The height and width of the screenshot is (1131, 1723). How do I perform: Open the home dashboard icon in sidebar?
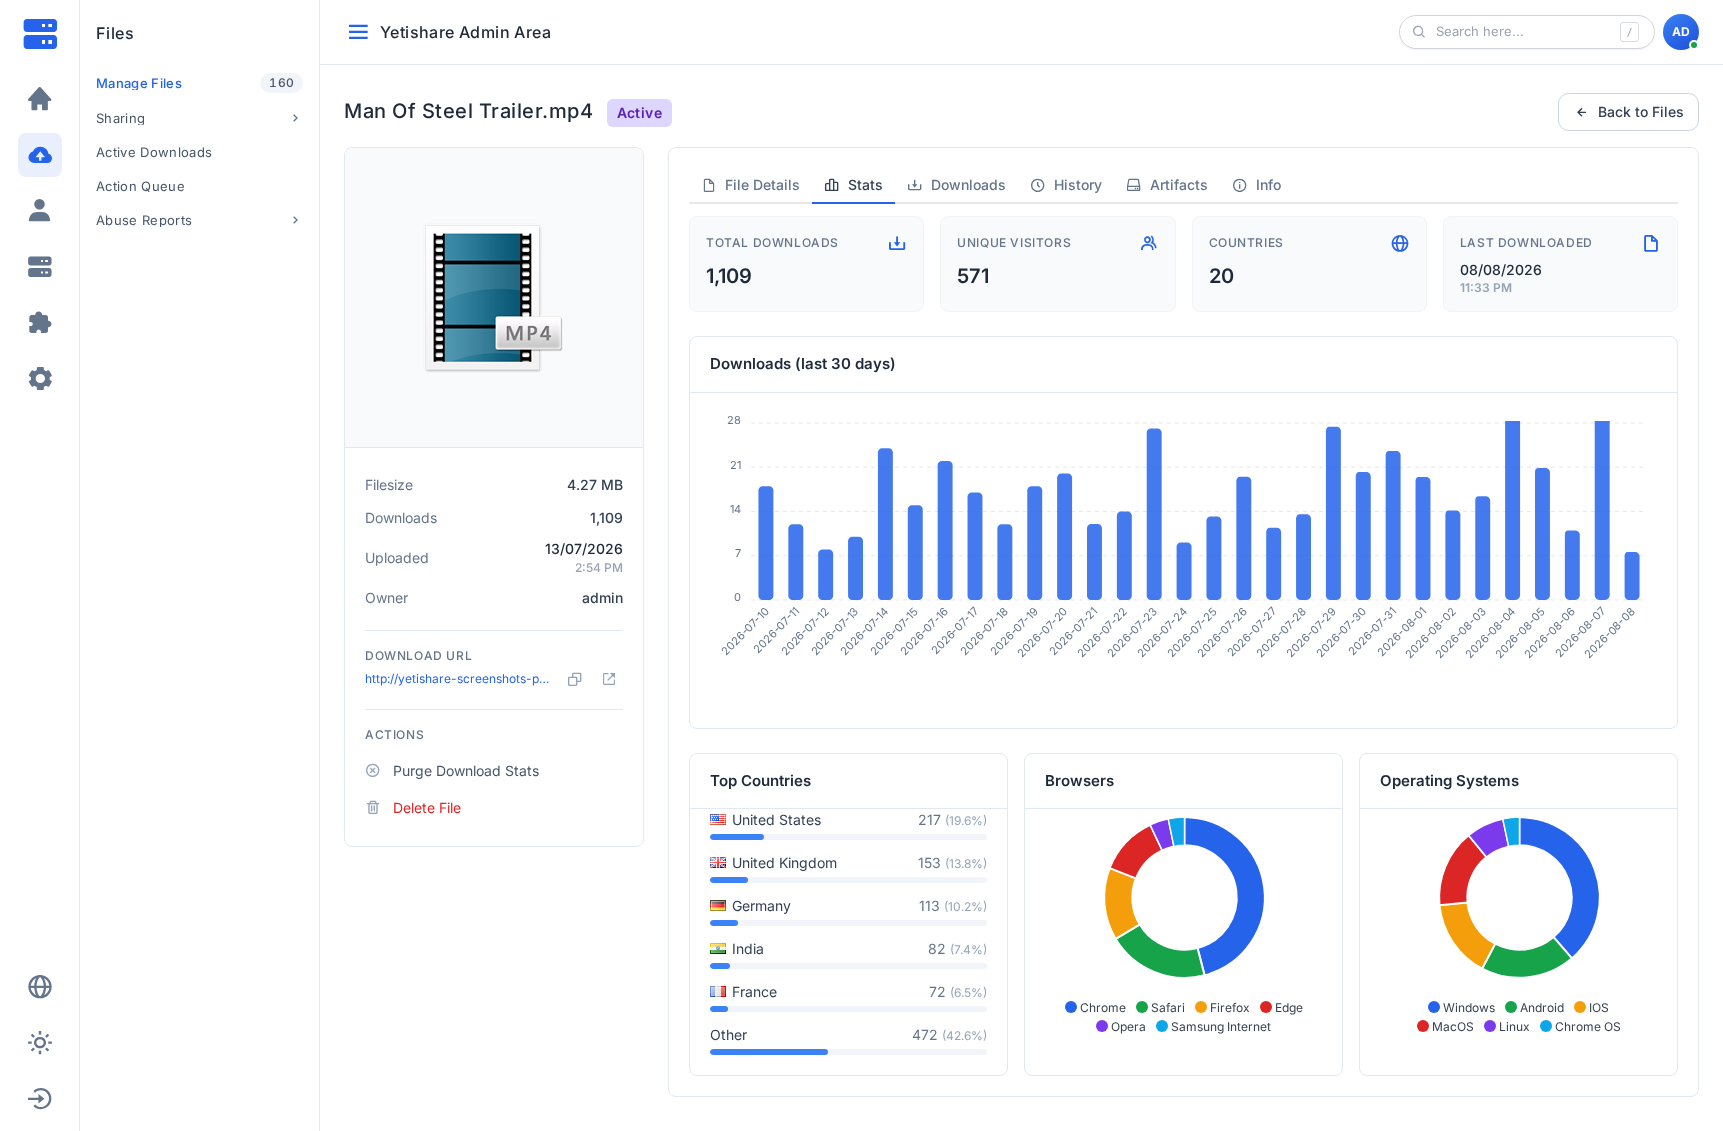click(40, 99)
